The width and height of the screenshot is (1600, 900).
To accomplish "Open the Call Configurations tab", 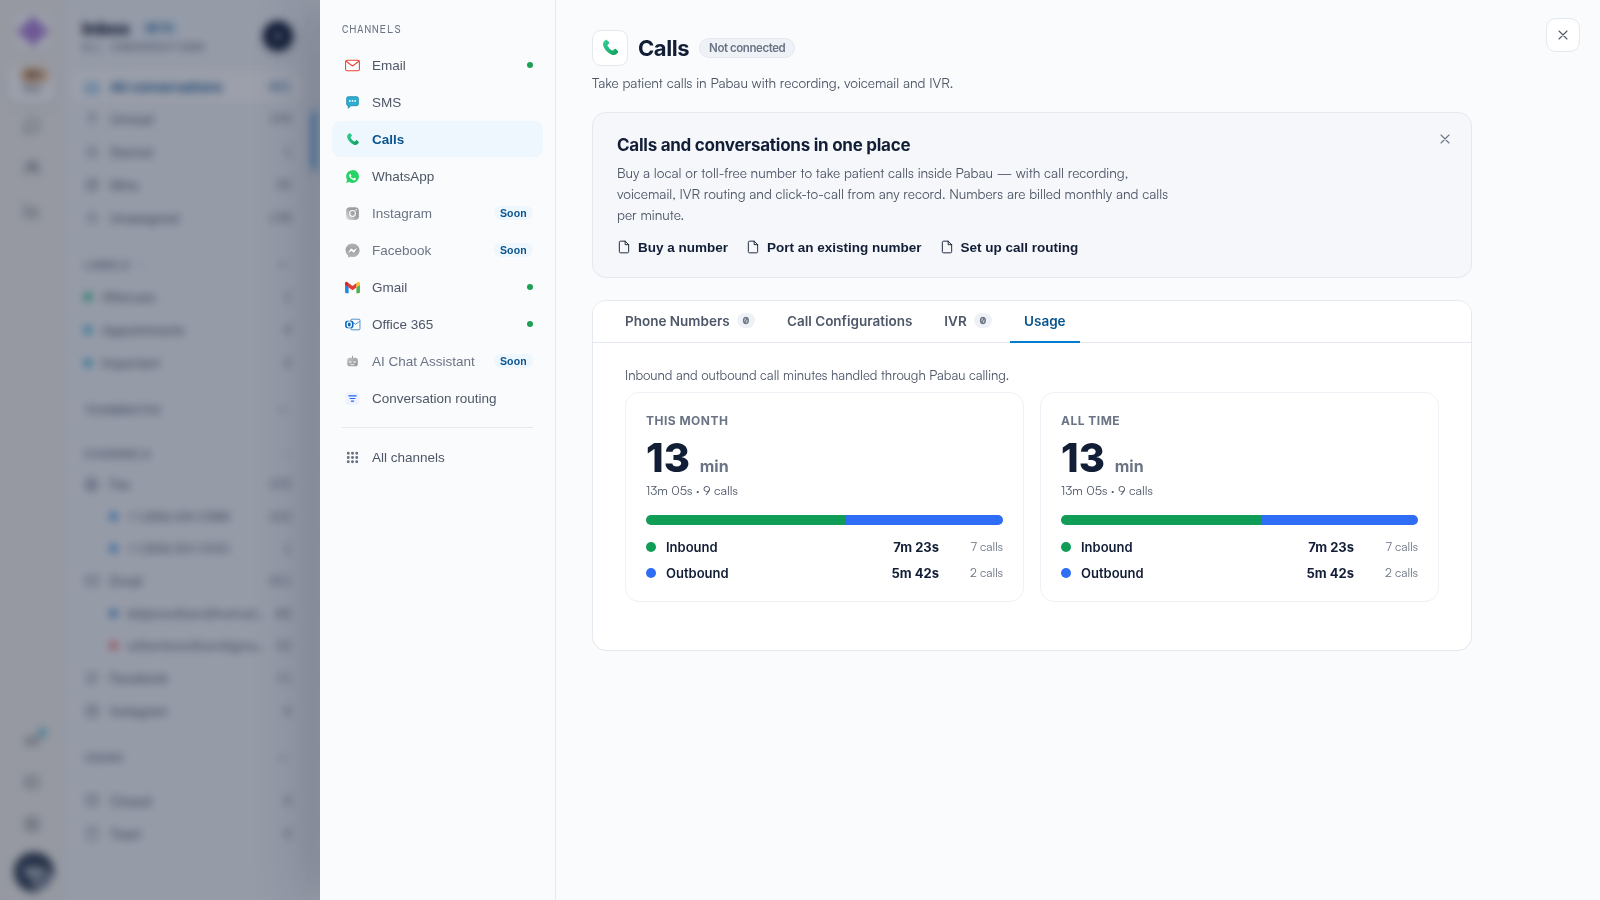I will pyautogui.click(x=850, y=321).
